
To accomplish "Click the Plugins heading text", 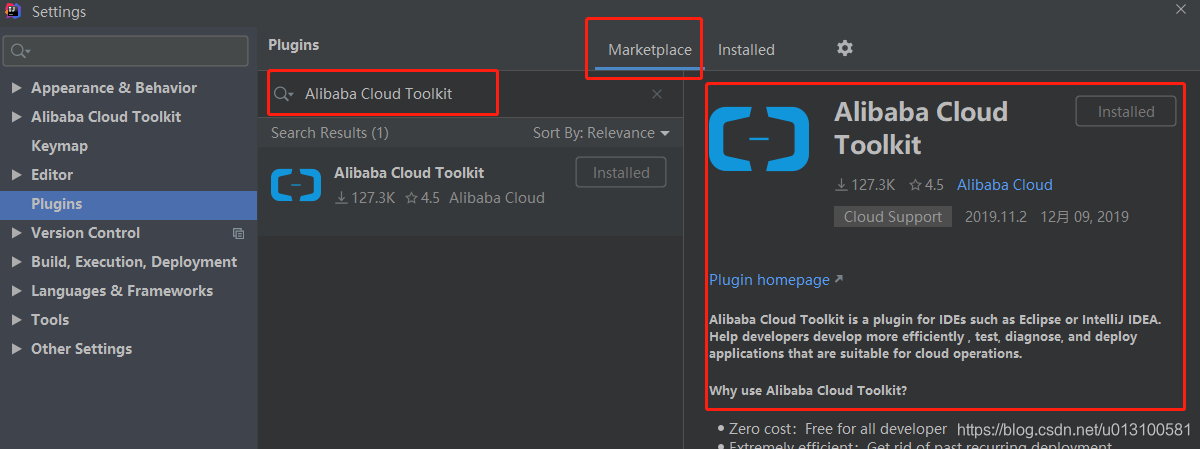I will (294, 45).
